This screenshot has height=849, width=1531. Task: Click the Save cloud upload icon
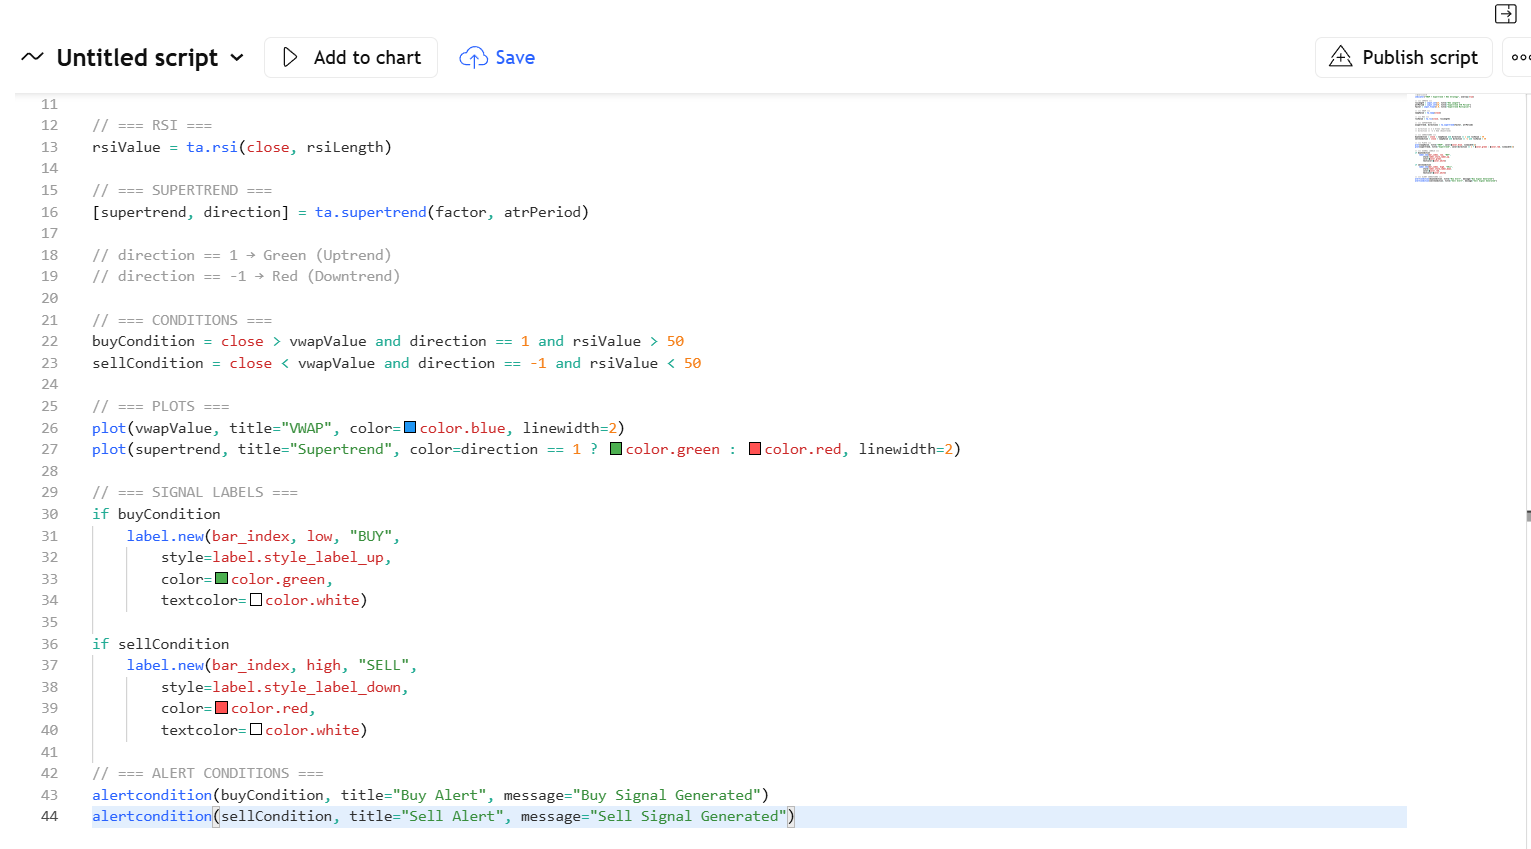tap(473, 58)
